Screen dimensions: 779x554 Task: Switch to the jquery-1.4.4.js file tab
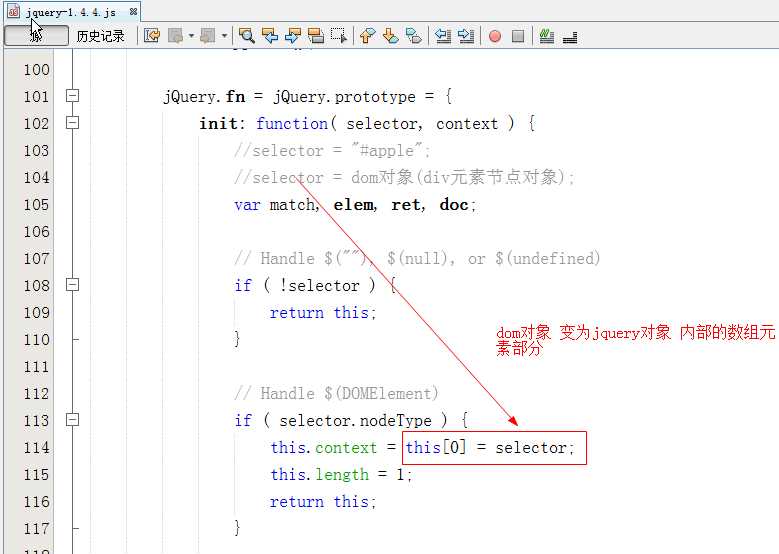[x=74, y=12]
